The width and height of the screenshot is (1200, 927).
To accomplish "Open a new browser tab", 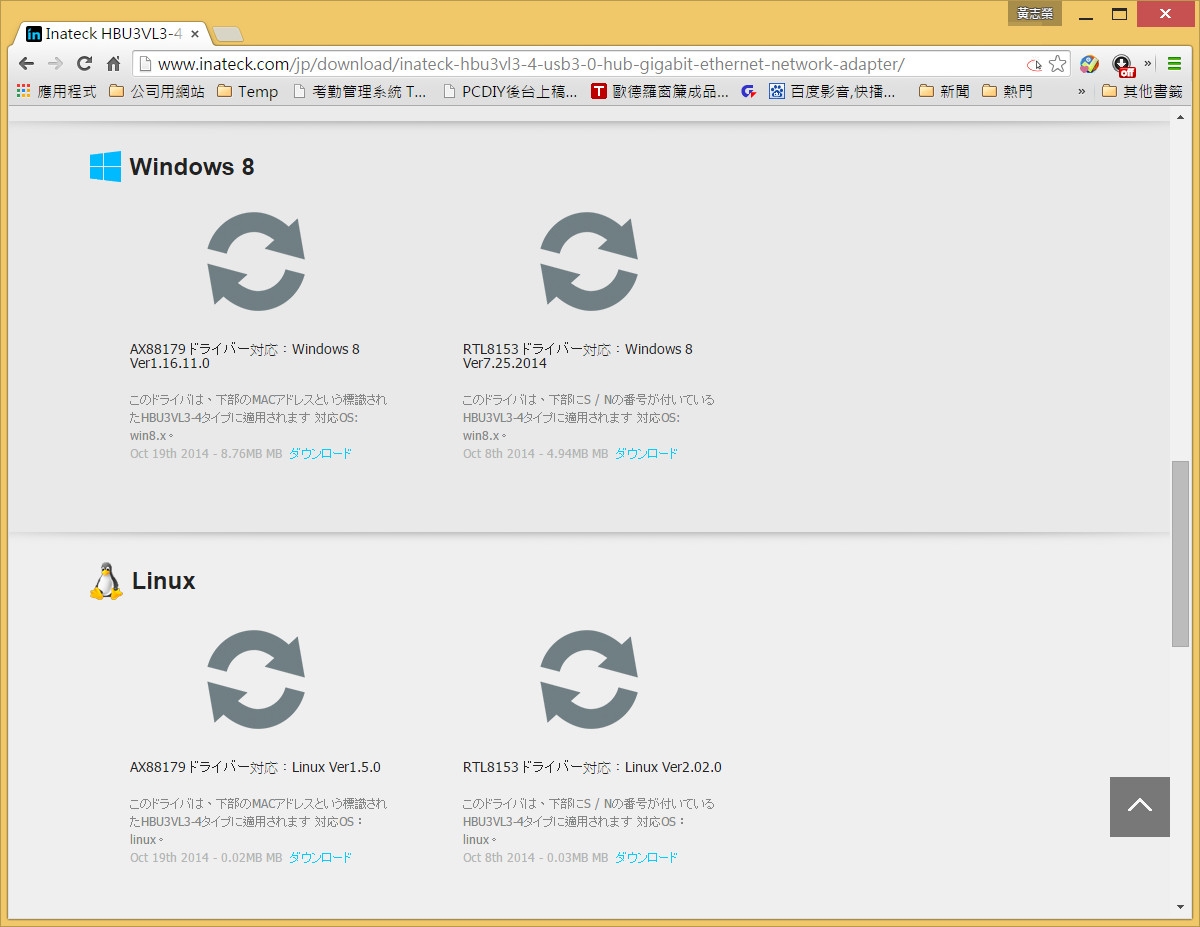I will [x=228, y=34].
